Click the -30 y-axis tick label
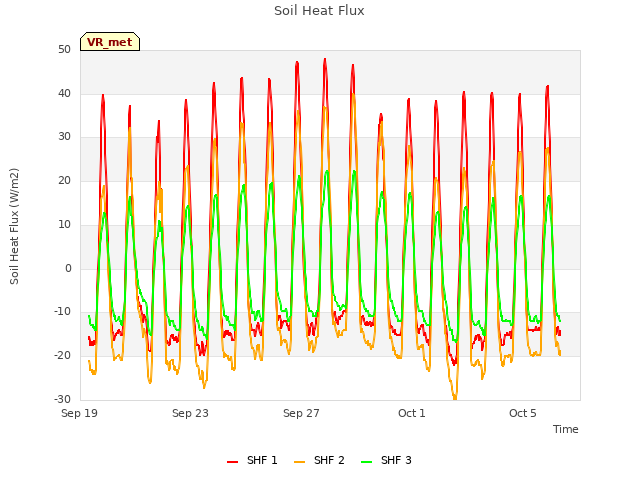 pos(62,399)
